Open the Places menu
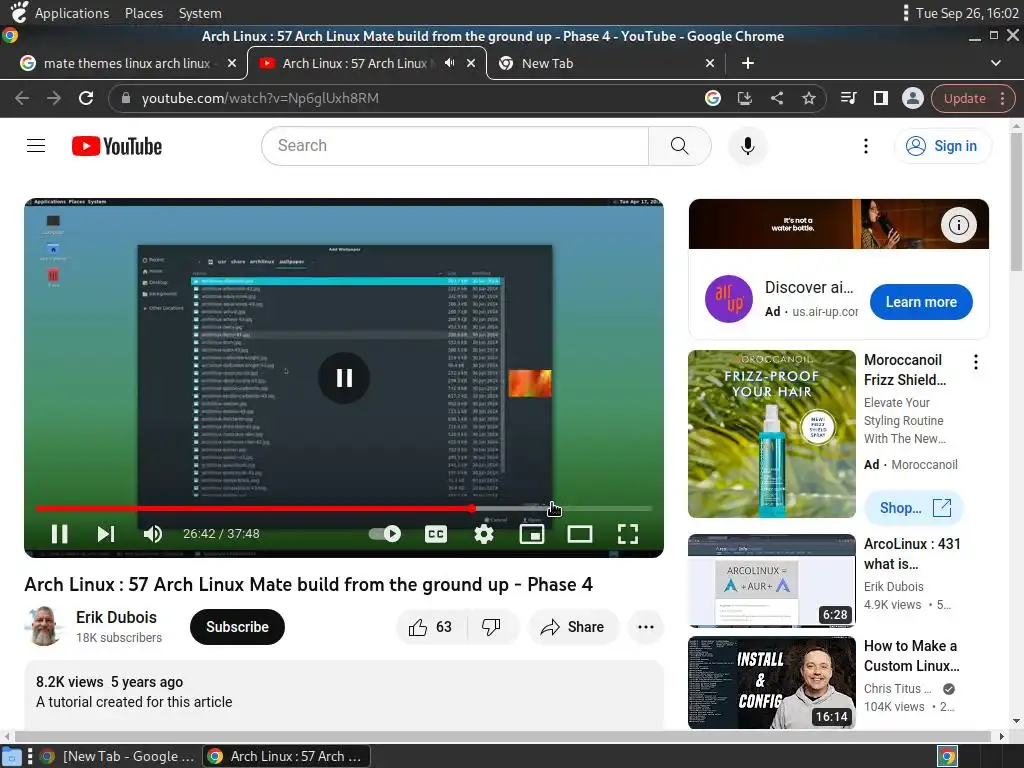Screen dimensions: 1024x768 click(x=144, y=13)
